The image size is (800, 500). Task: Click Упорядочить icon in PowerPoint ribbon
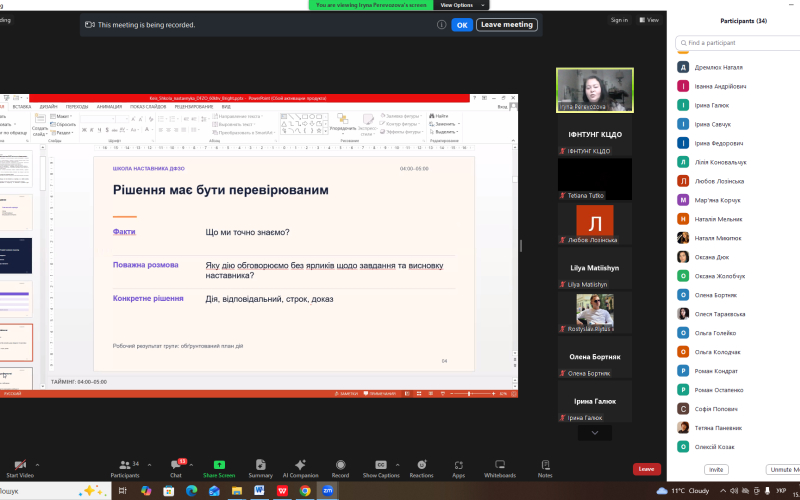(x=342, y=123)
